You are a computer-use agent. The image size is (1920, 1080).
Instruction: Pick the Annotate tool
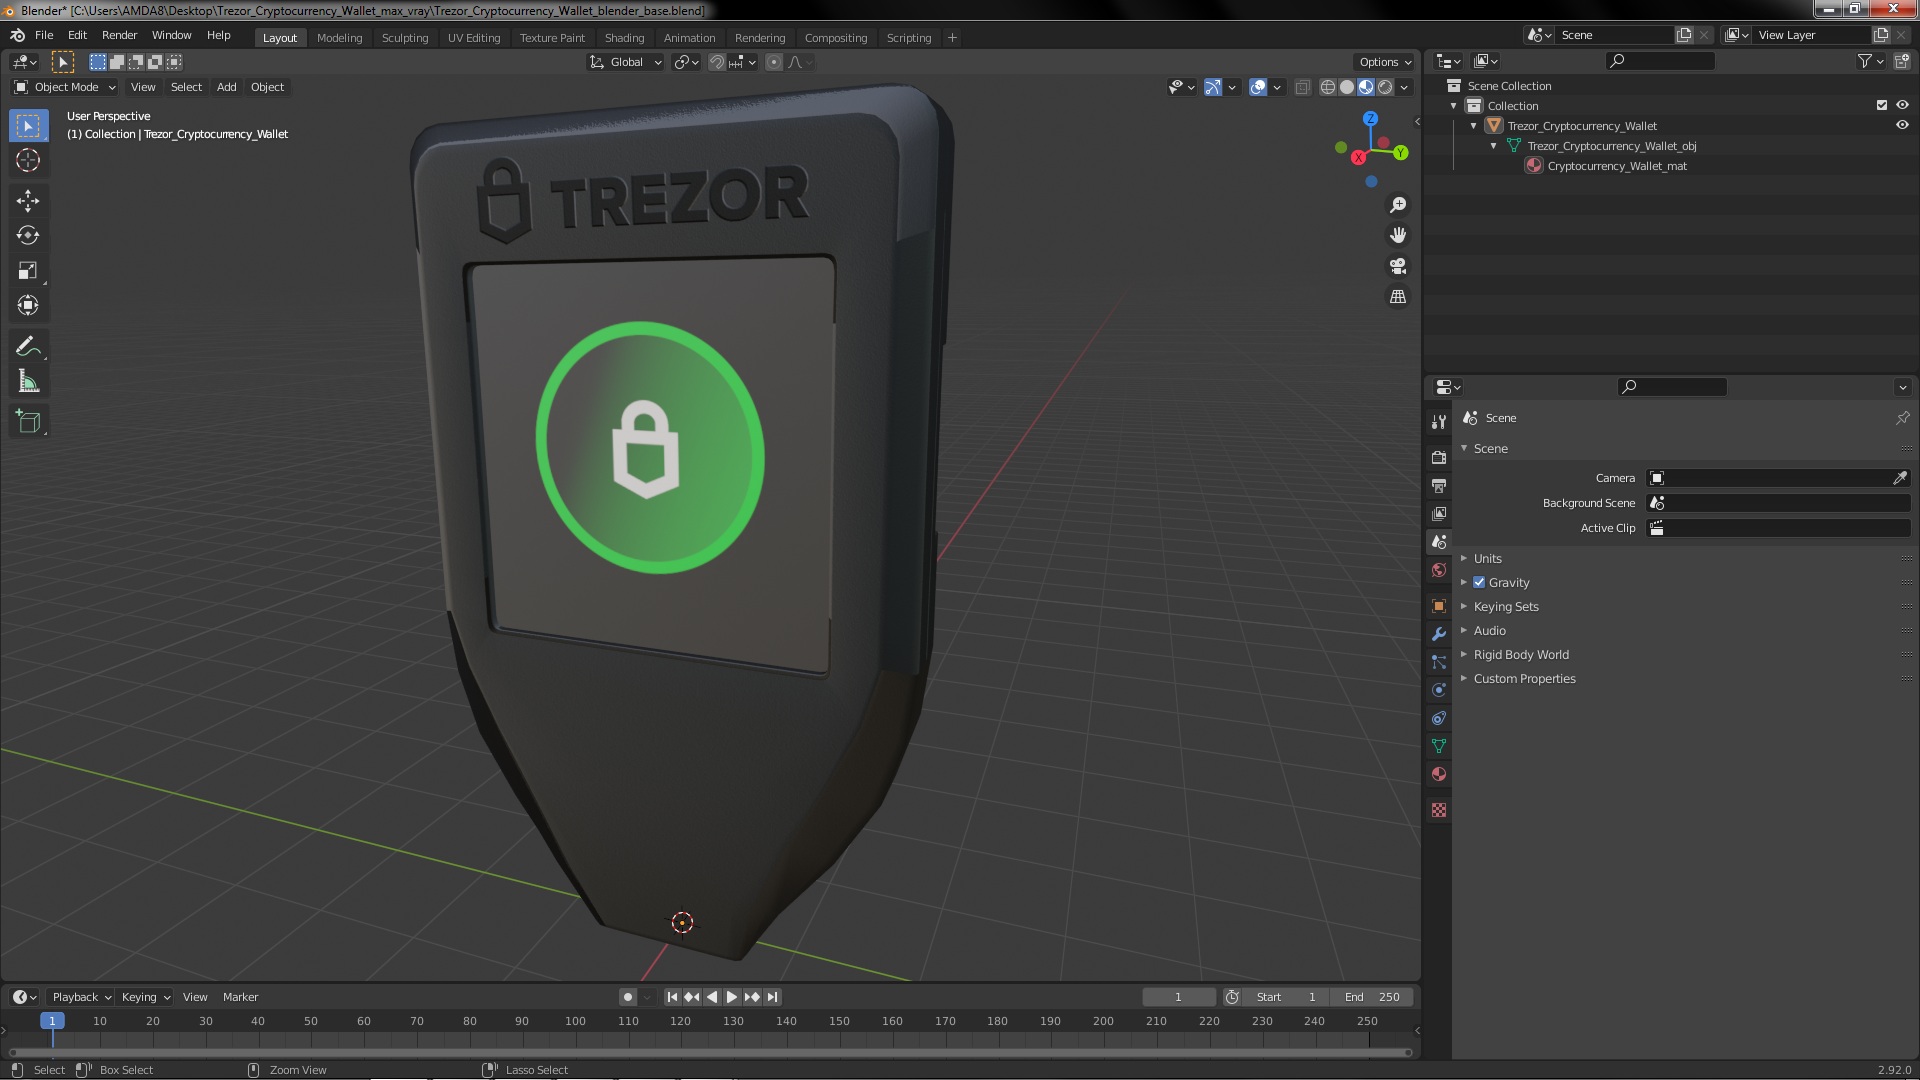(x=28, y=347)
